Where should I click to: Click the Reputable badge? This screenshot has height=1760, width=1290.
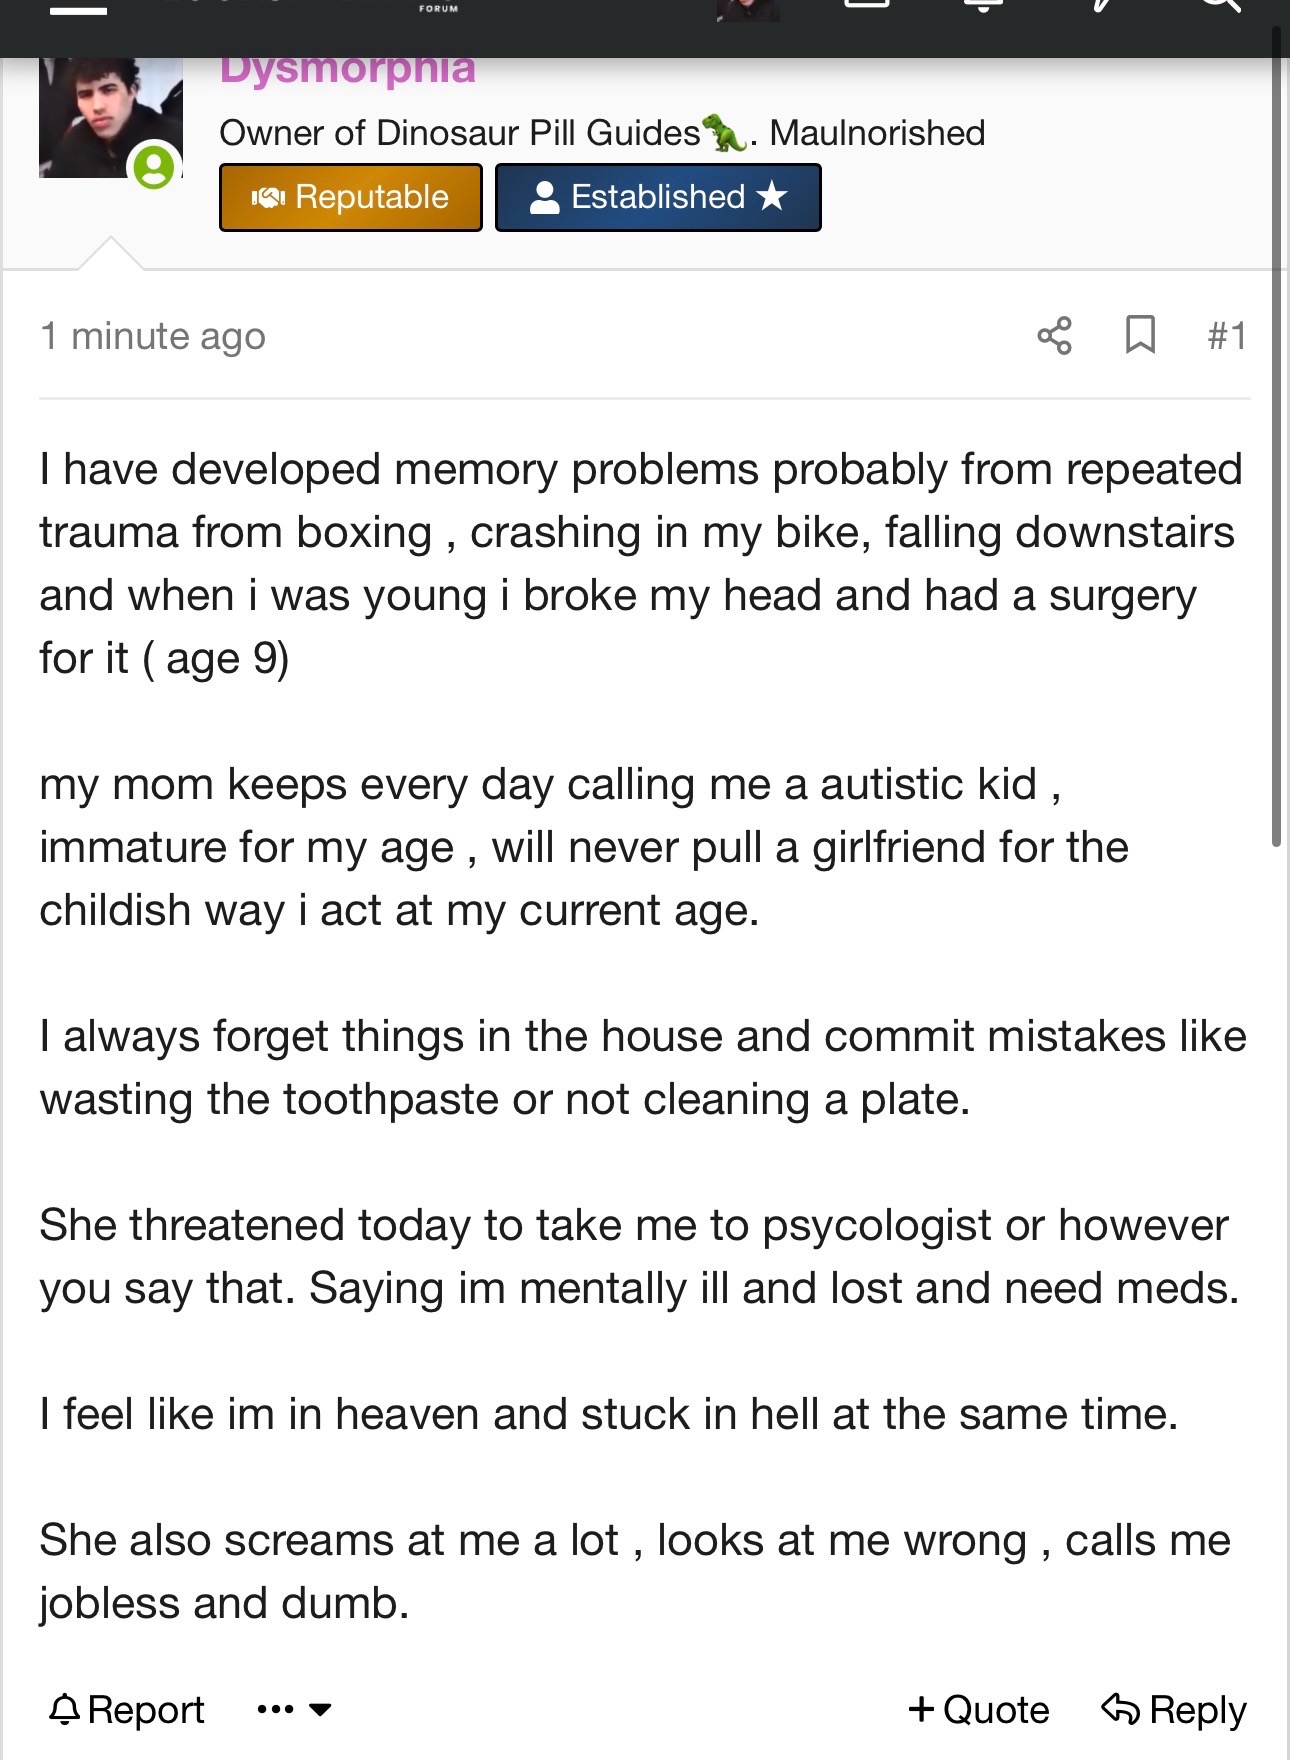(x=350, y=197)
